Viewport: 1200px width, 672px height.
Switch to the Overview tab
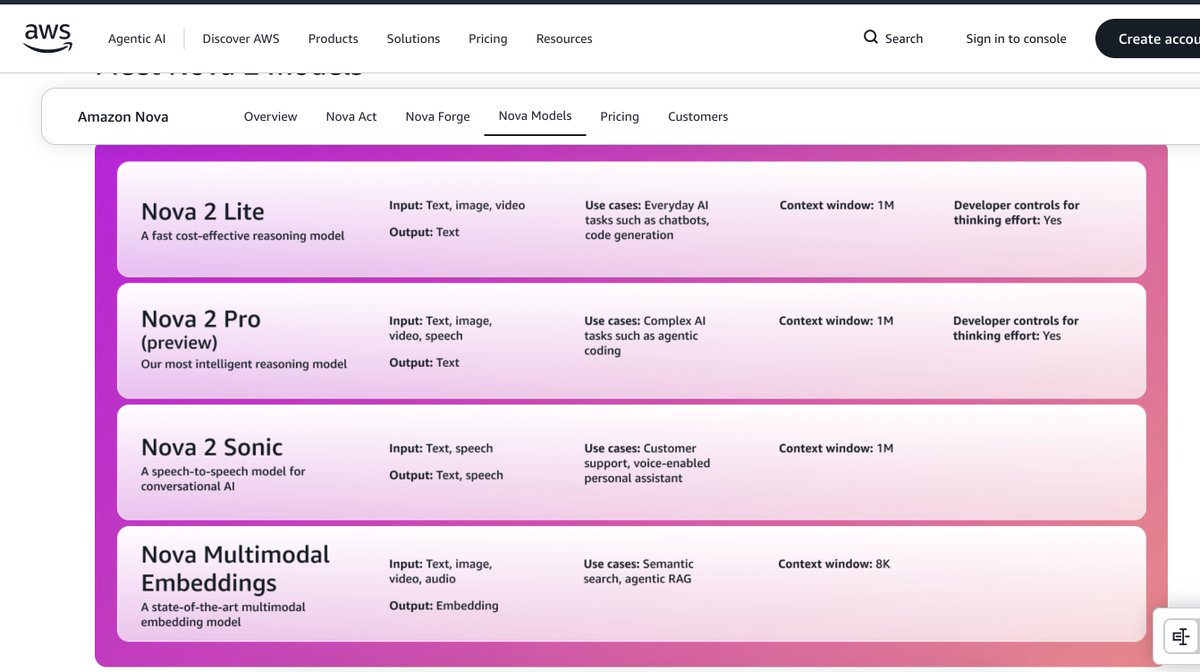270,117
